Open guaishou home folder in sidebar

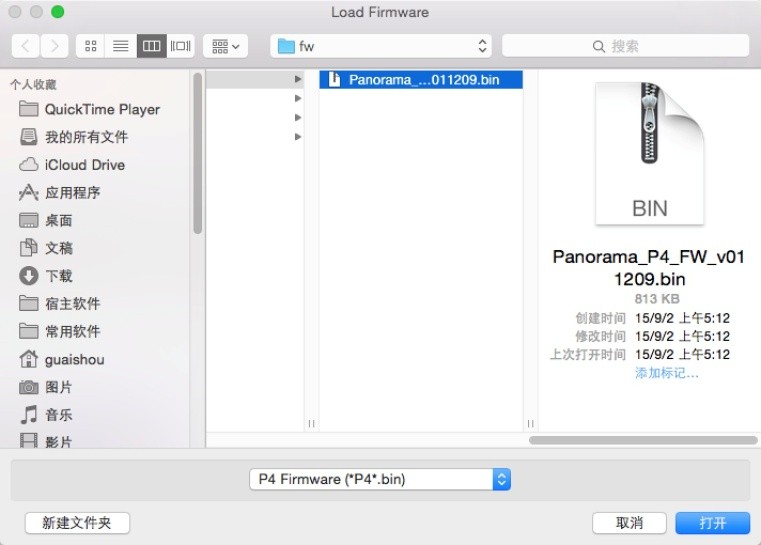(x=74, y=359)
